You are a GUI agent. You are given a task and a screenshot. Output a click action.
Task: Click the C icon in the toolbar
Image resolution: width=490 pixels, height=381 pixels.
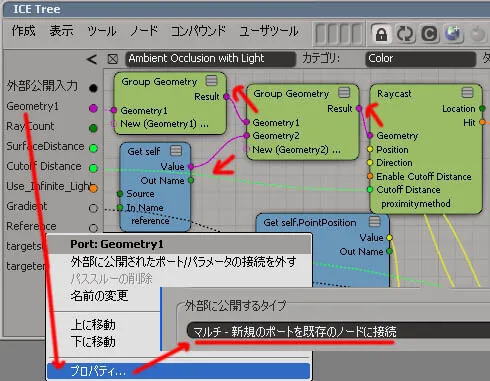(429, 34)
